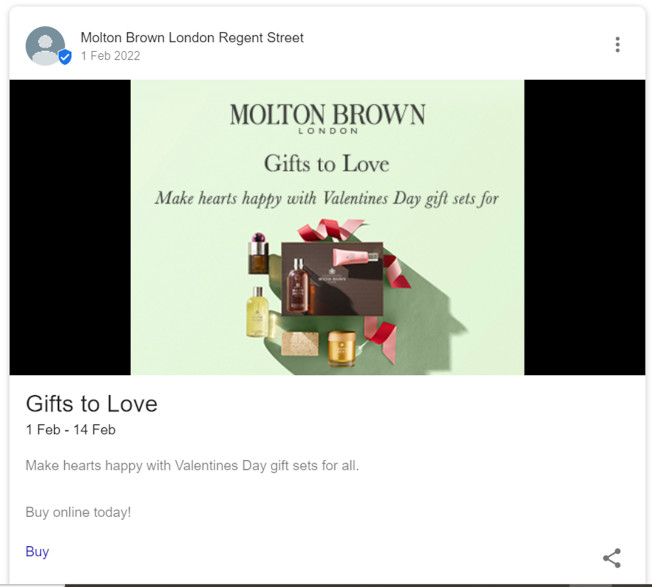
Task: Click the Valentines Day gift sets description
Action: pyautogui.click(x=192, y=465)
